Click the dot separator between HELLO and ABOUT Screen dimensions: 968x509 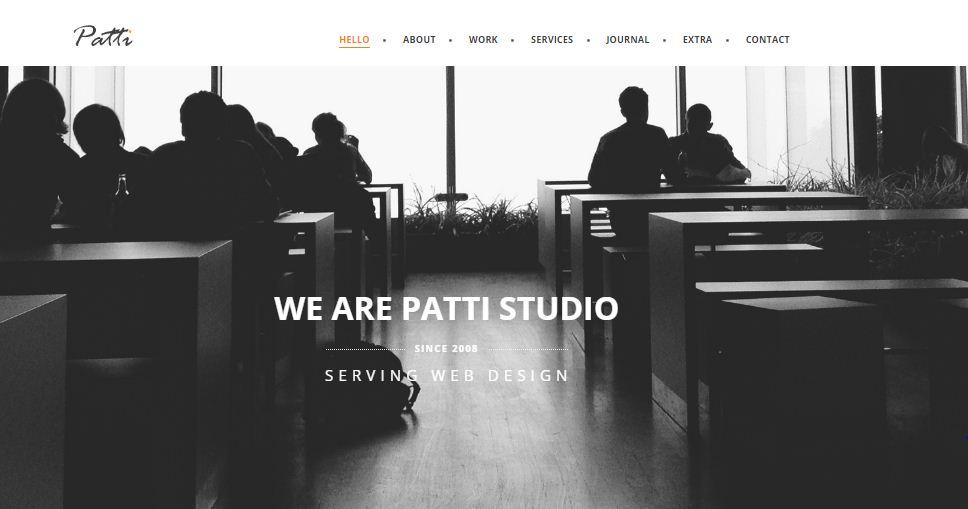click(385, 40)
